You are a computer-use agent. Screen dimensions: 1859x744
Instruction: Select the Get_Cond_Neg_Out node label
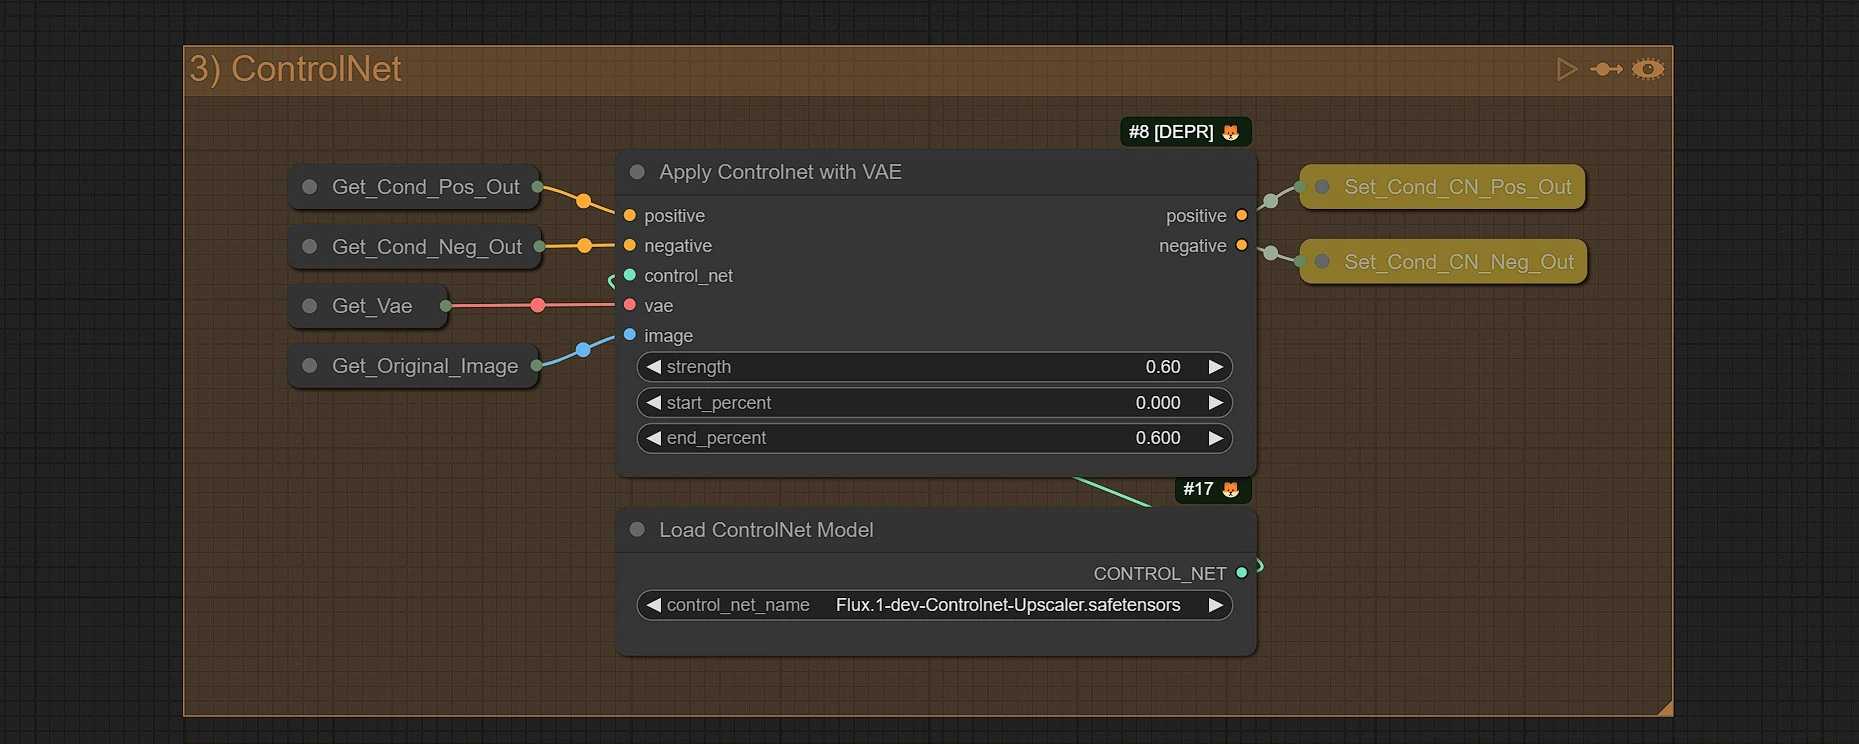(x=427, y=246)
